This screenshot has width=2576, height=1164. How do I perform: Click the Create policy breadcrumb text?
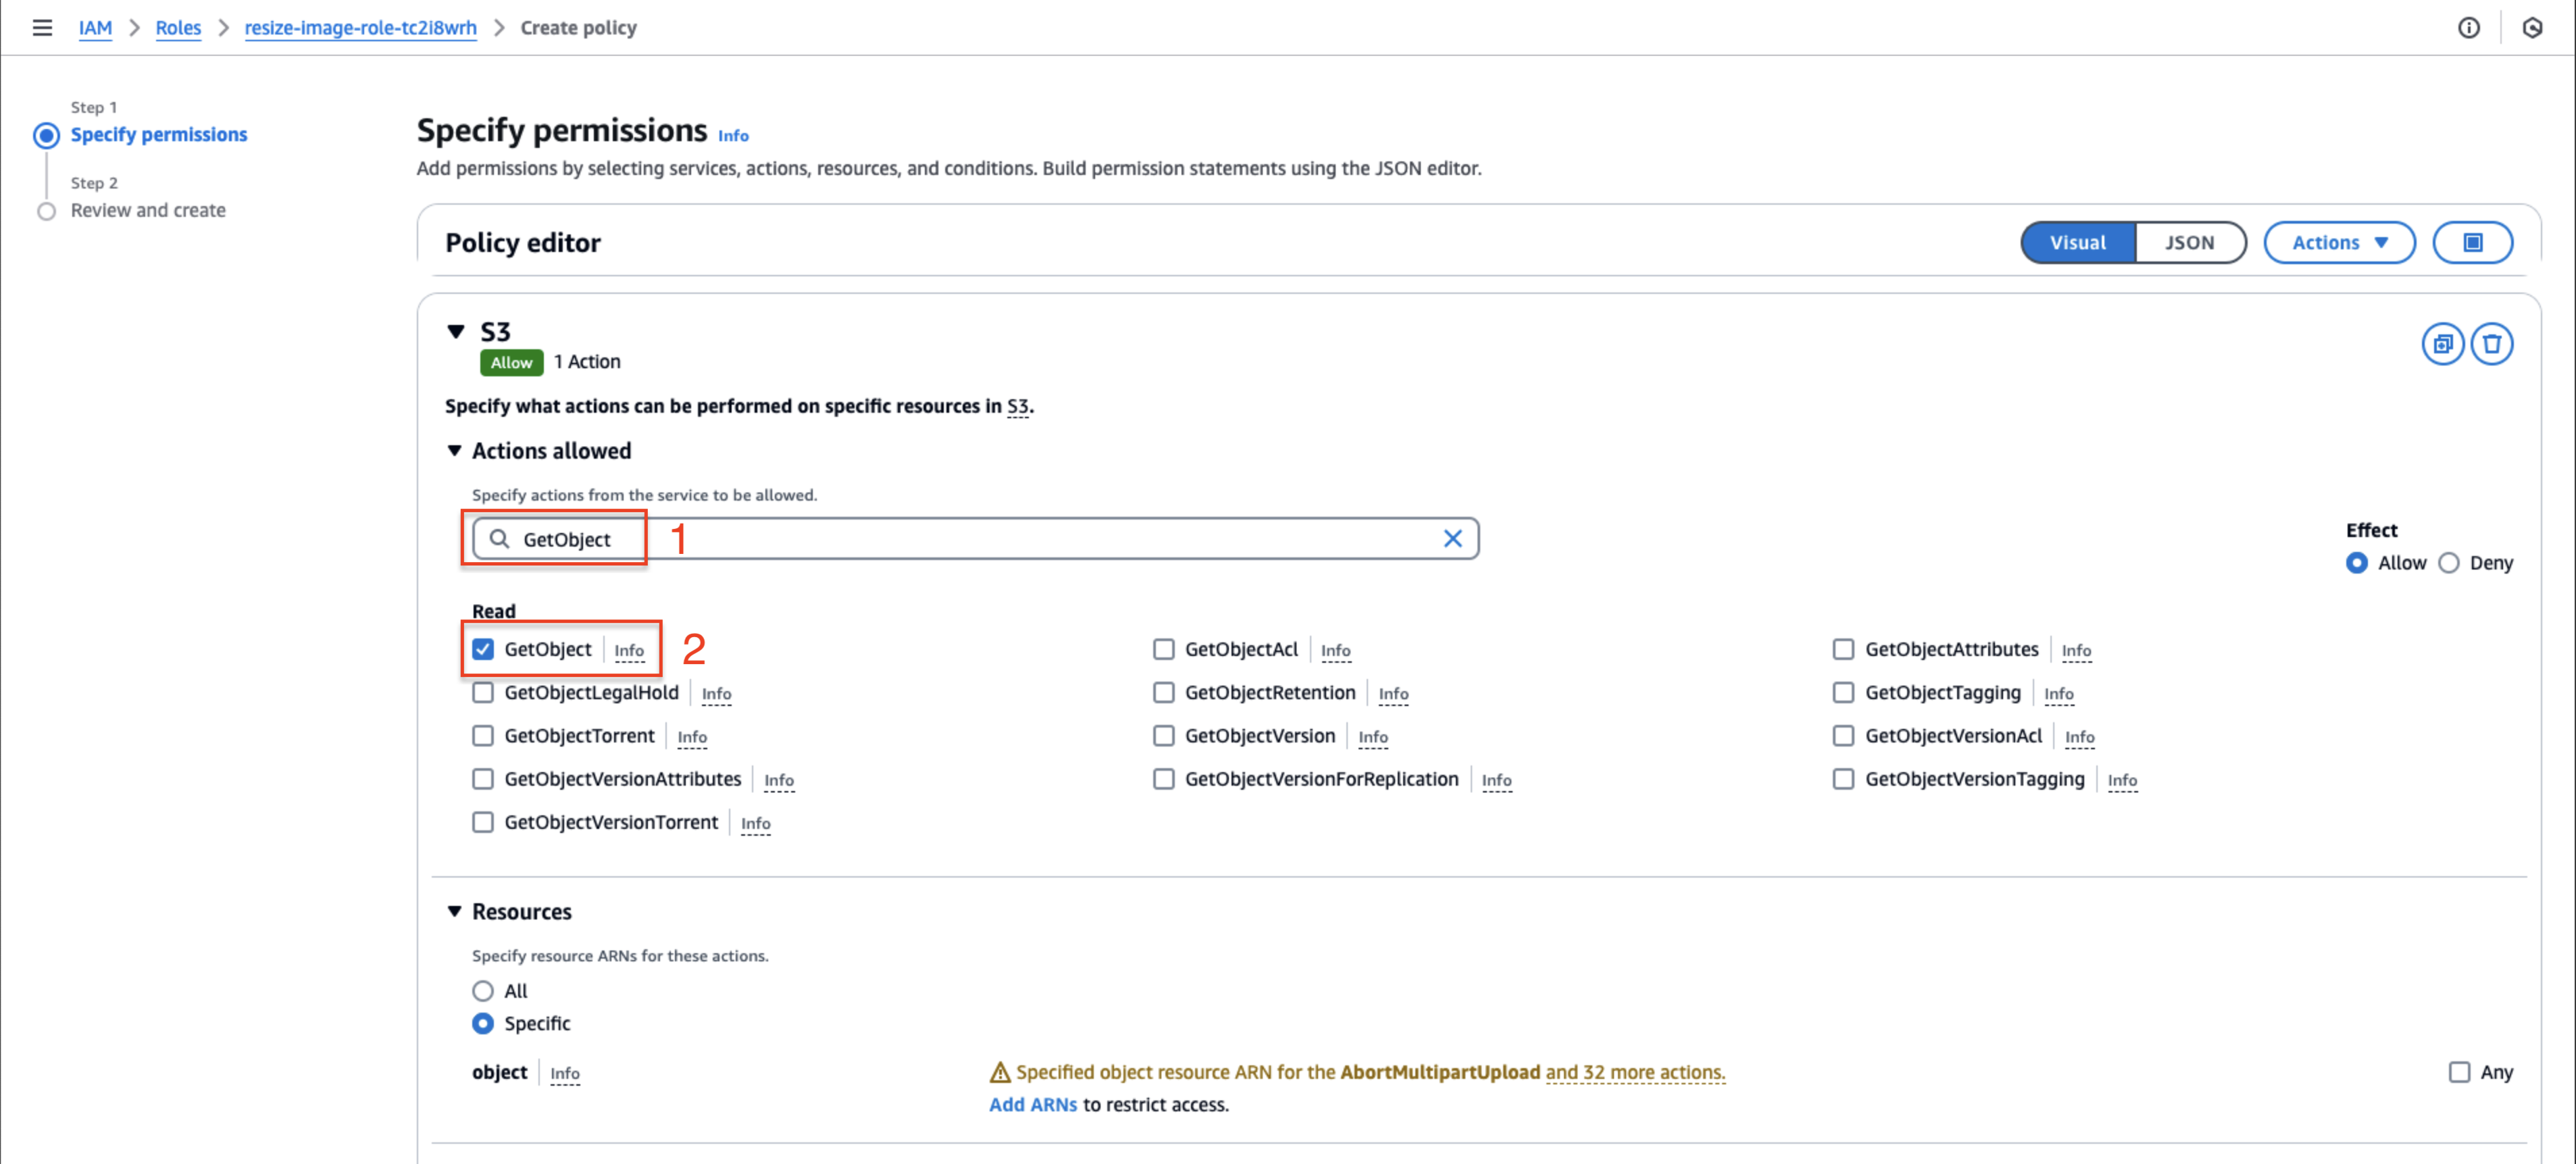point(578,28)
